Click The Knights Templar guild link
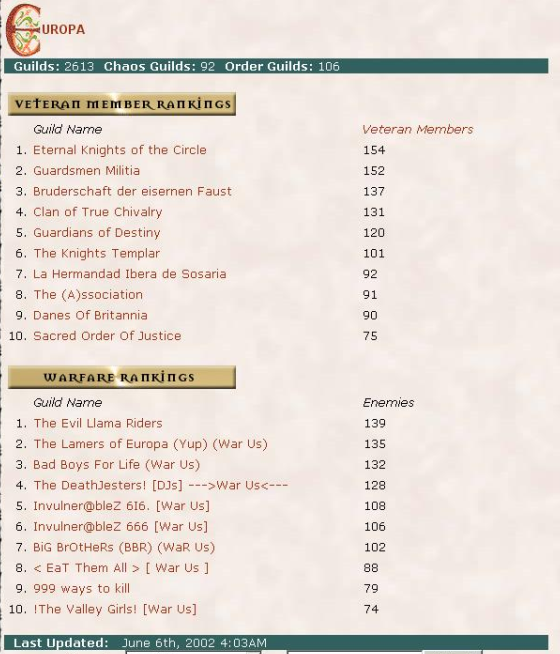 tap(97, 254)
